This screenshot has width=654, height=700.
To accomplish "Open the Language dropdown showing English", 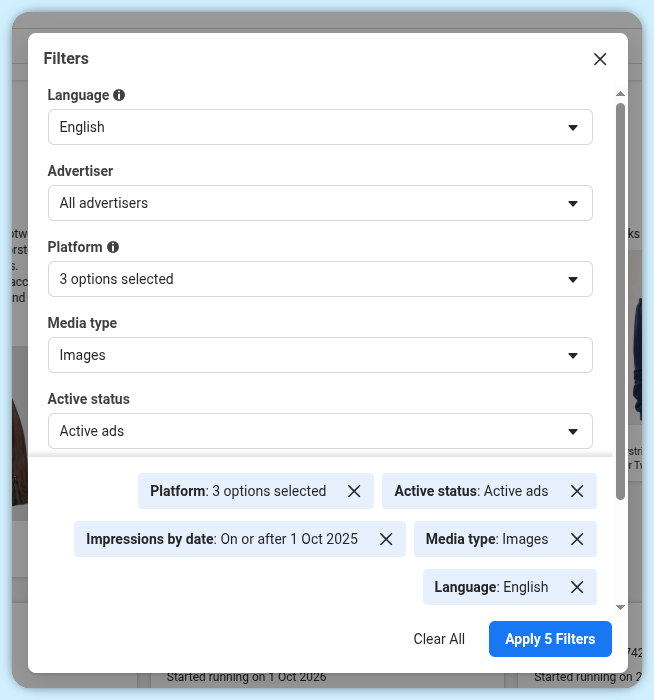I will coord(320,127).
